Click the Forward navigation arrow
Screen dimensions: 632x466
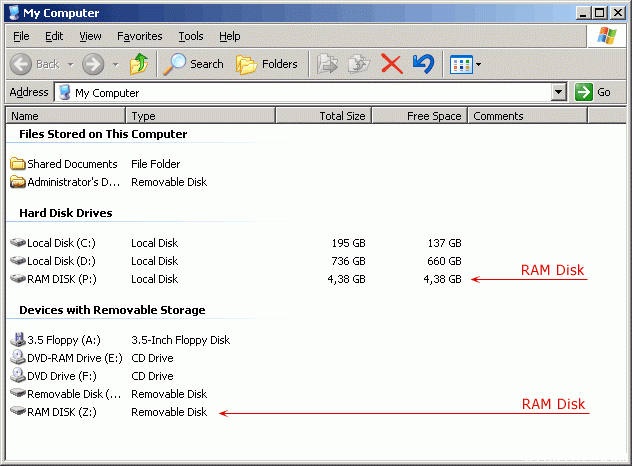tap(93, 64)
